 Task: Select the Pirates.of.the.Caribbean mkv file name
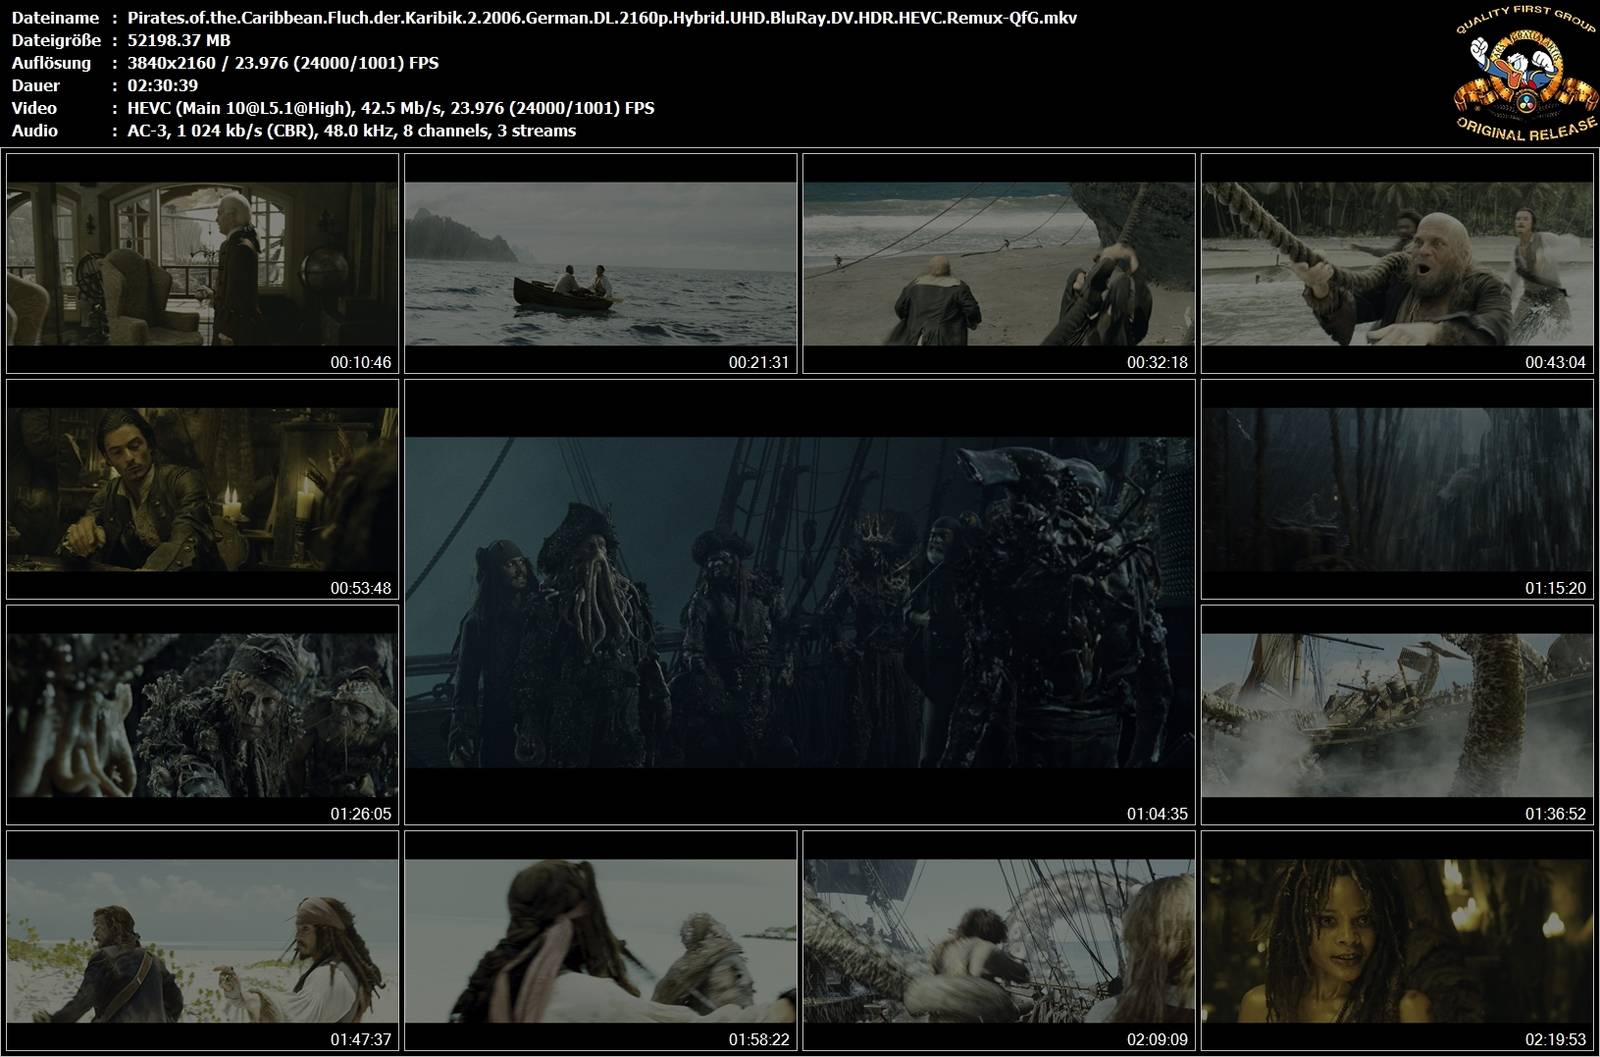602,17
